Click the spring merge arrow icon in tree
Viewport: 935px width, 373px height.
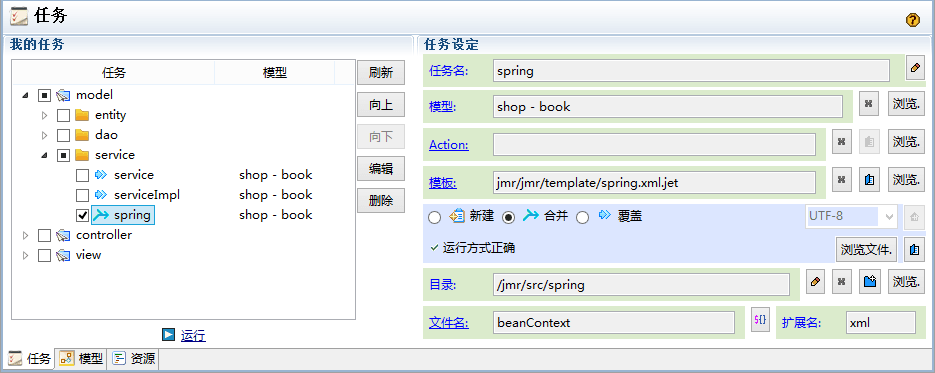(101, 215)
